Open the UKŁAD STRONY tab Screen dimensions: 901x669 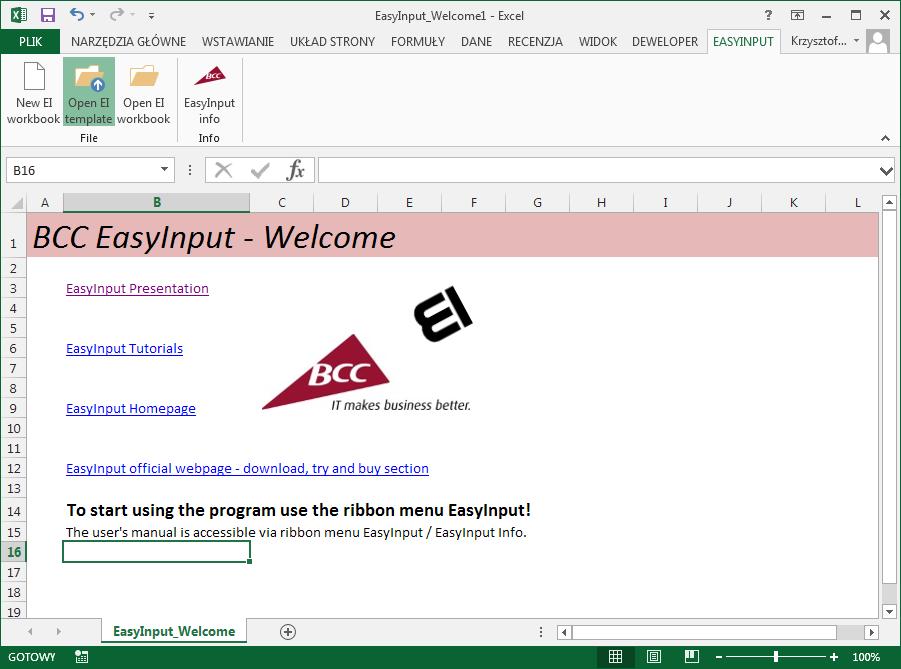pyautogui.click(x=332, y=41)
